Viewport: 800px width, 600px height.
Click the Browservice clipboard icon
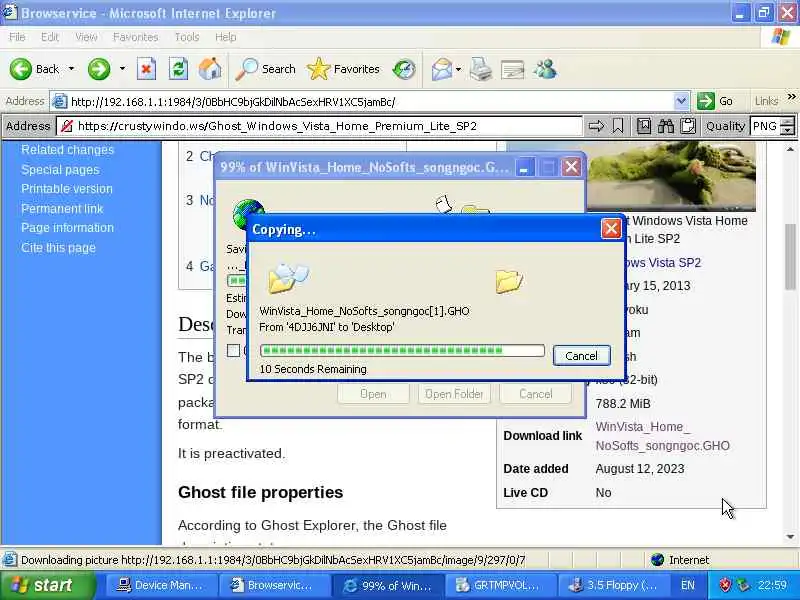(x=688, y=126)
